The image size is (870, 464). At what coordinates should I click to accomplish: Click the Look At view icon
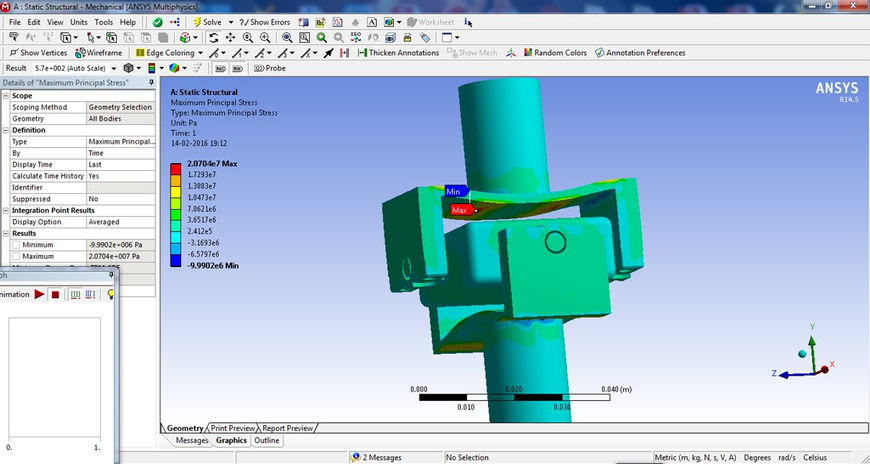pyautogui.click(x=373, y=38)
